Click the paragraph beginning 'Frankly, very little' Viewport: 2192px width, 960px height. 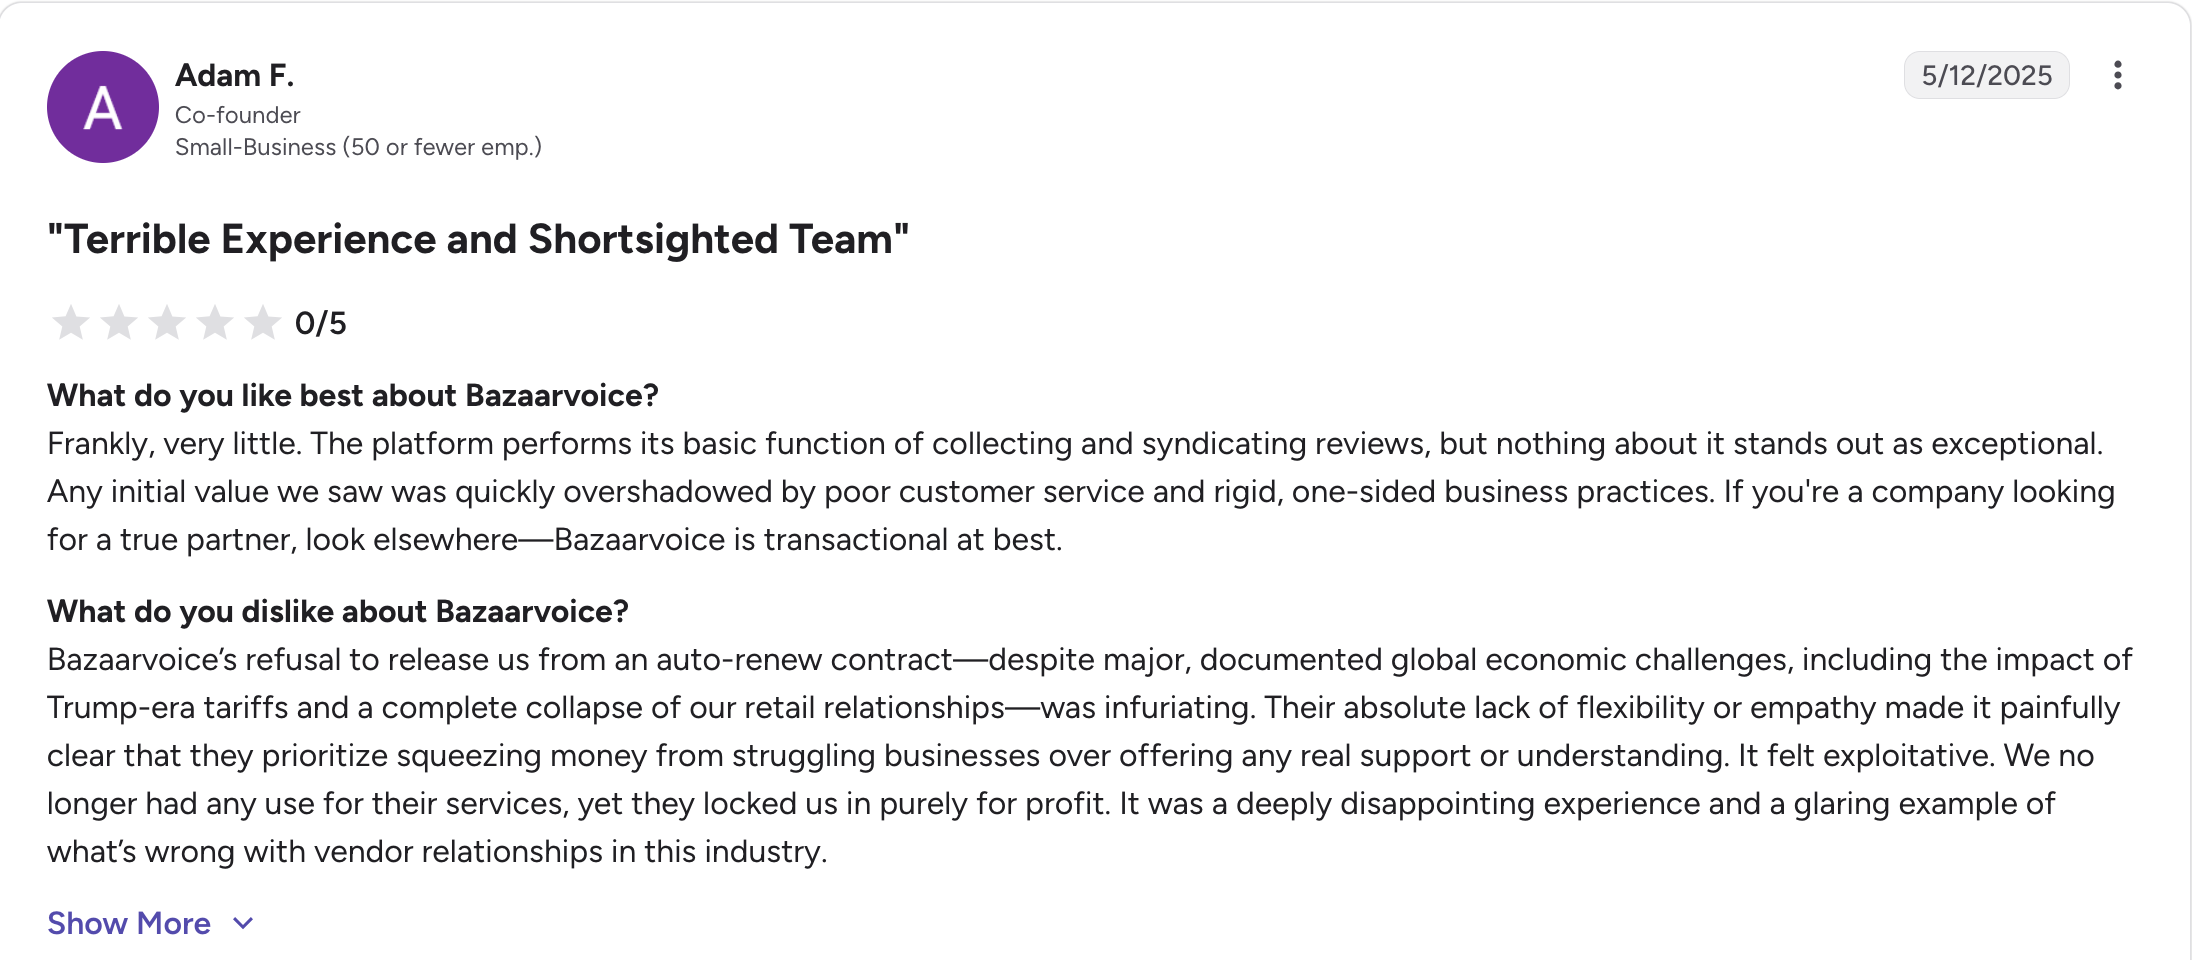coord(1081,491)
